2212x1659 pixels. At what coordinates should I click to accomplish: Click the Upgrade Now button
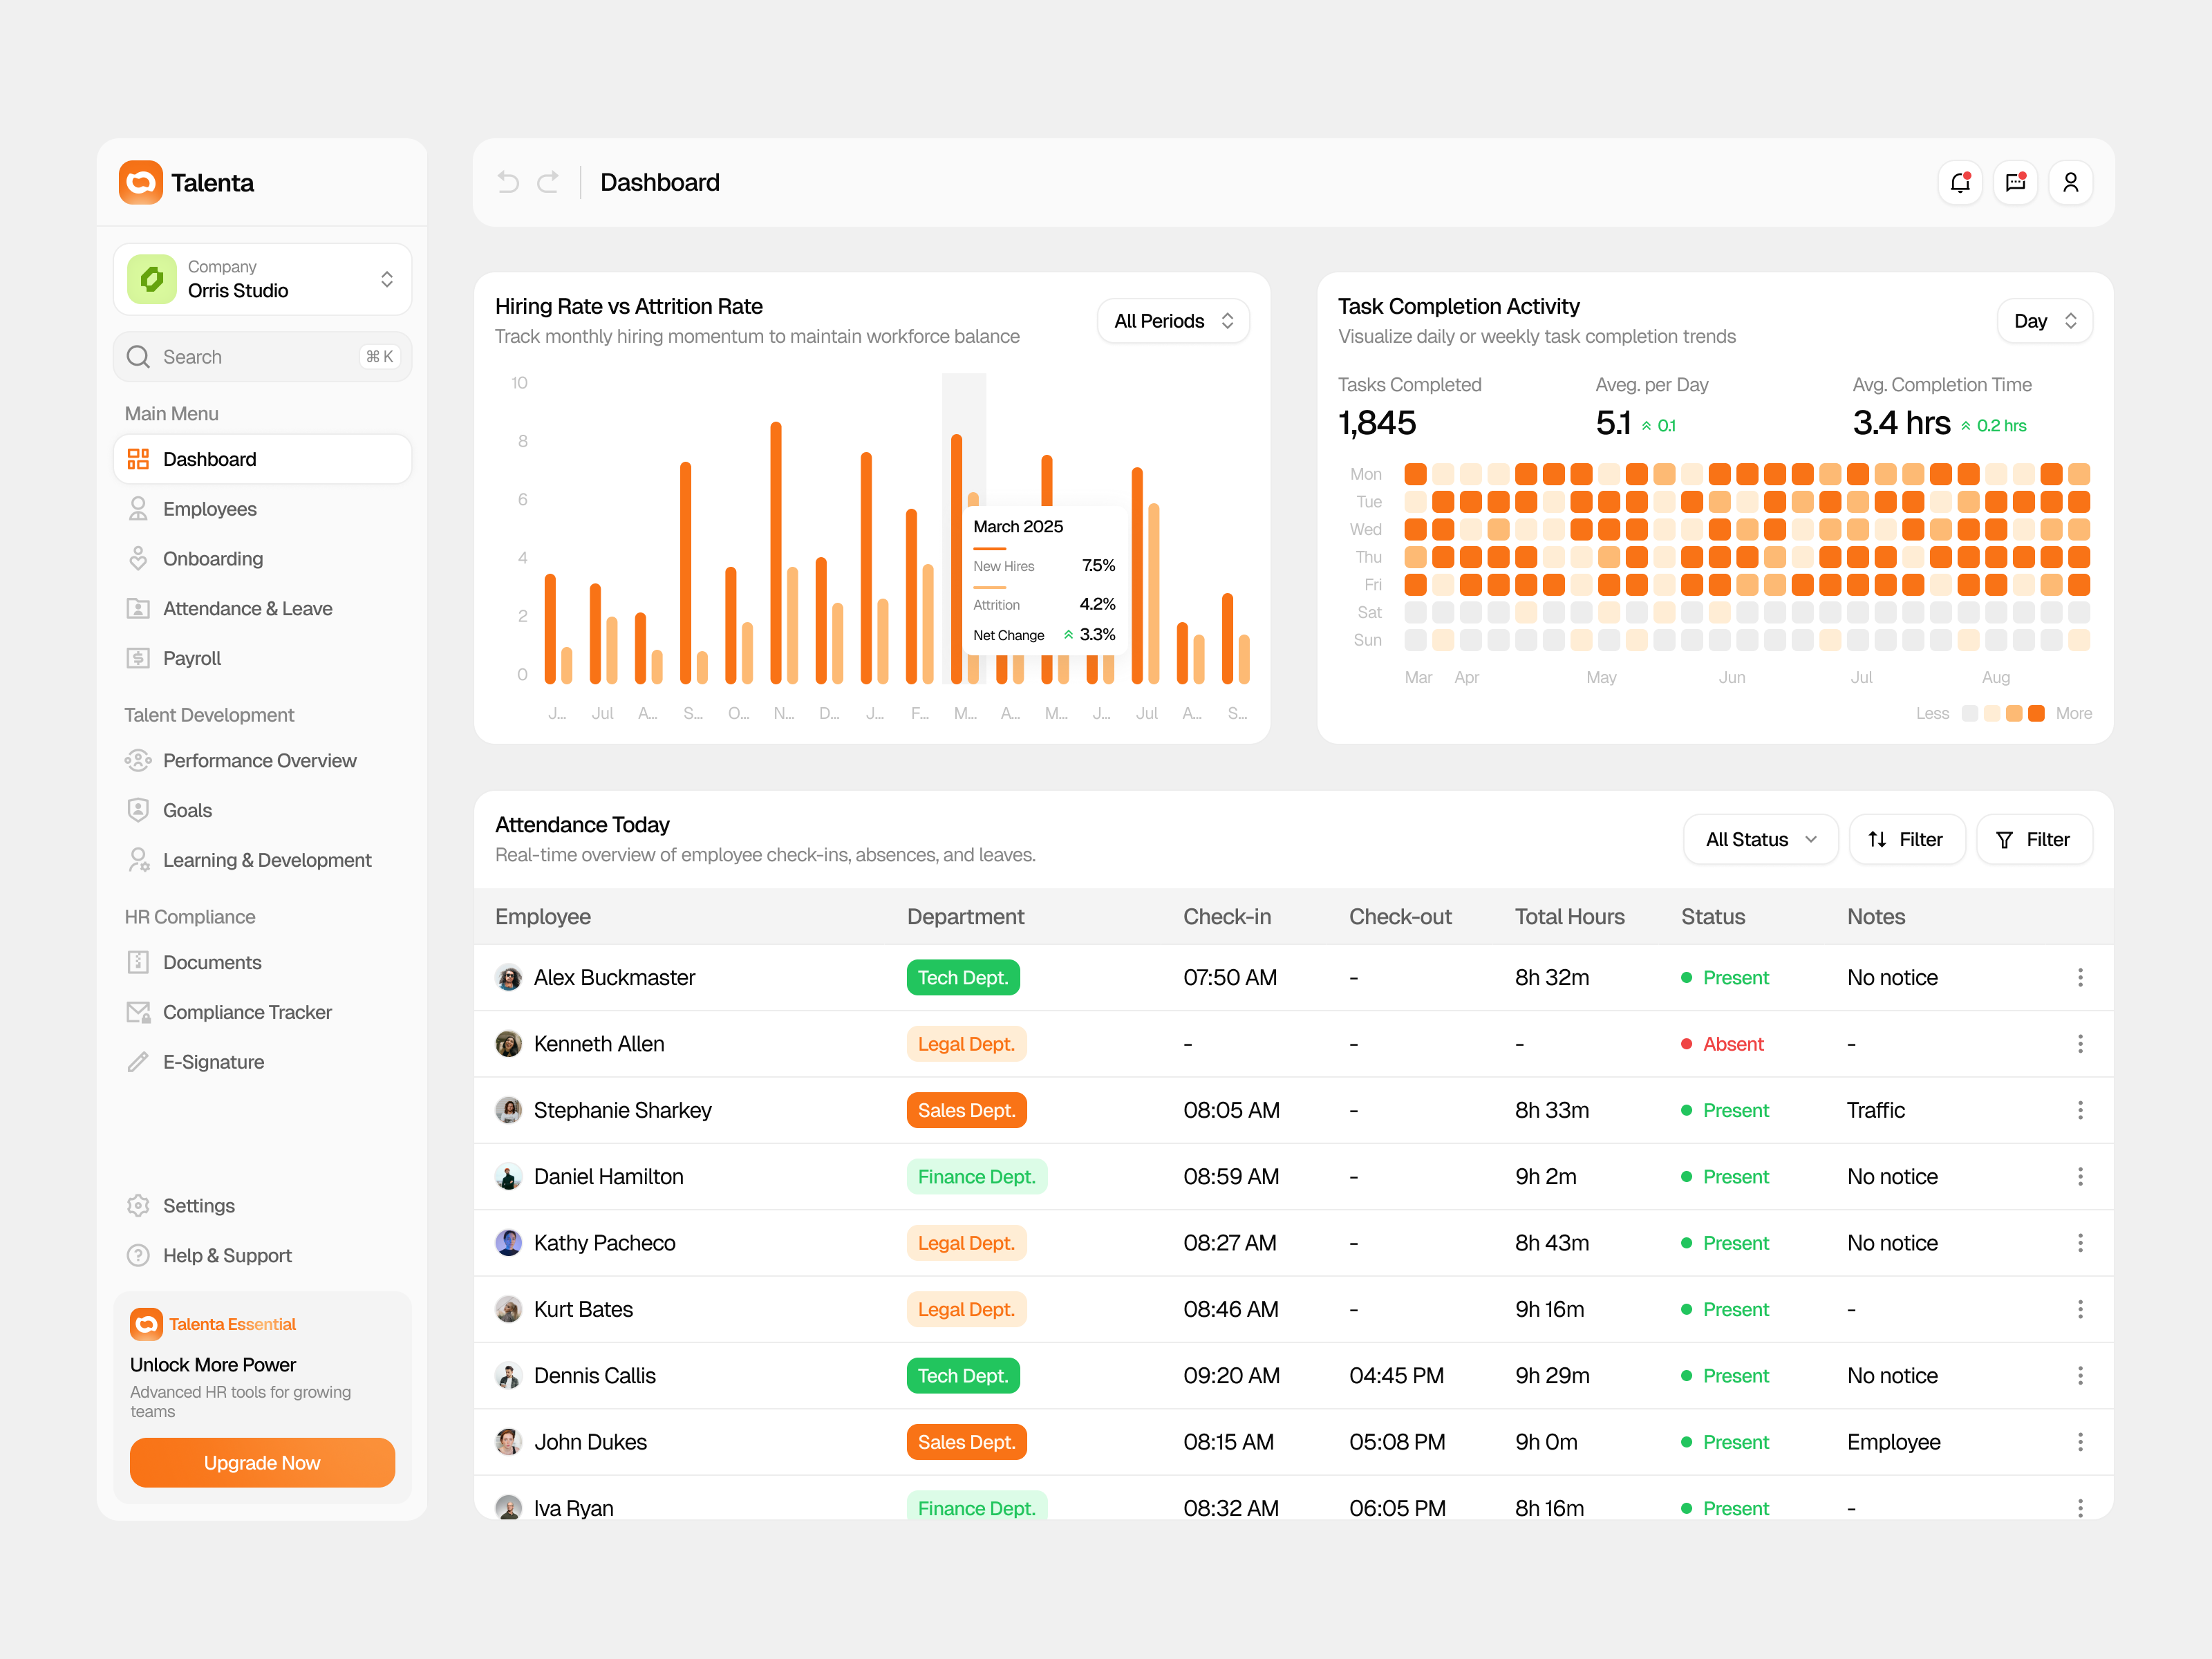tap(261, 1462)
